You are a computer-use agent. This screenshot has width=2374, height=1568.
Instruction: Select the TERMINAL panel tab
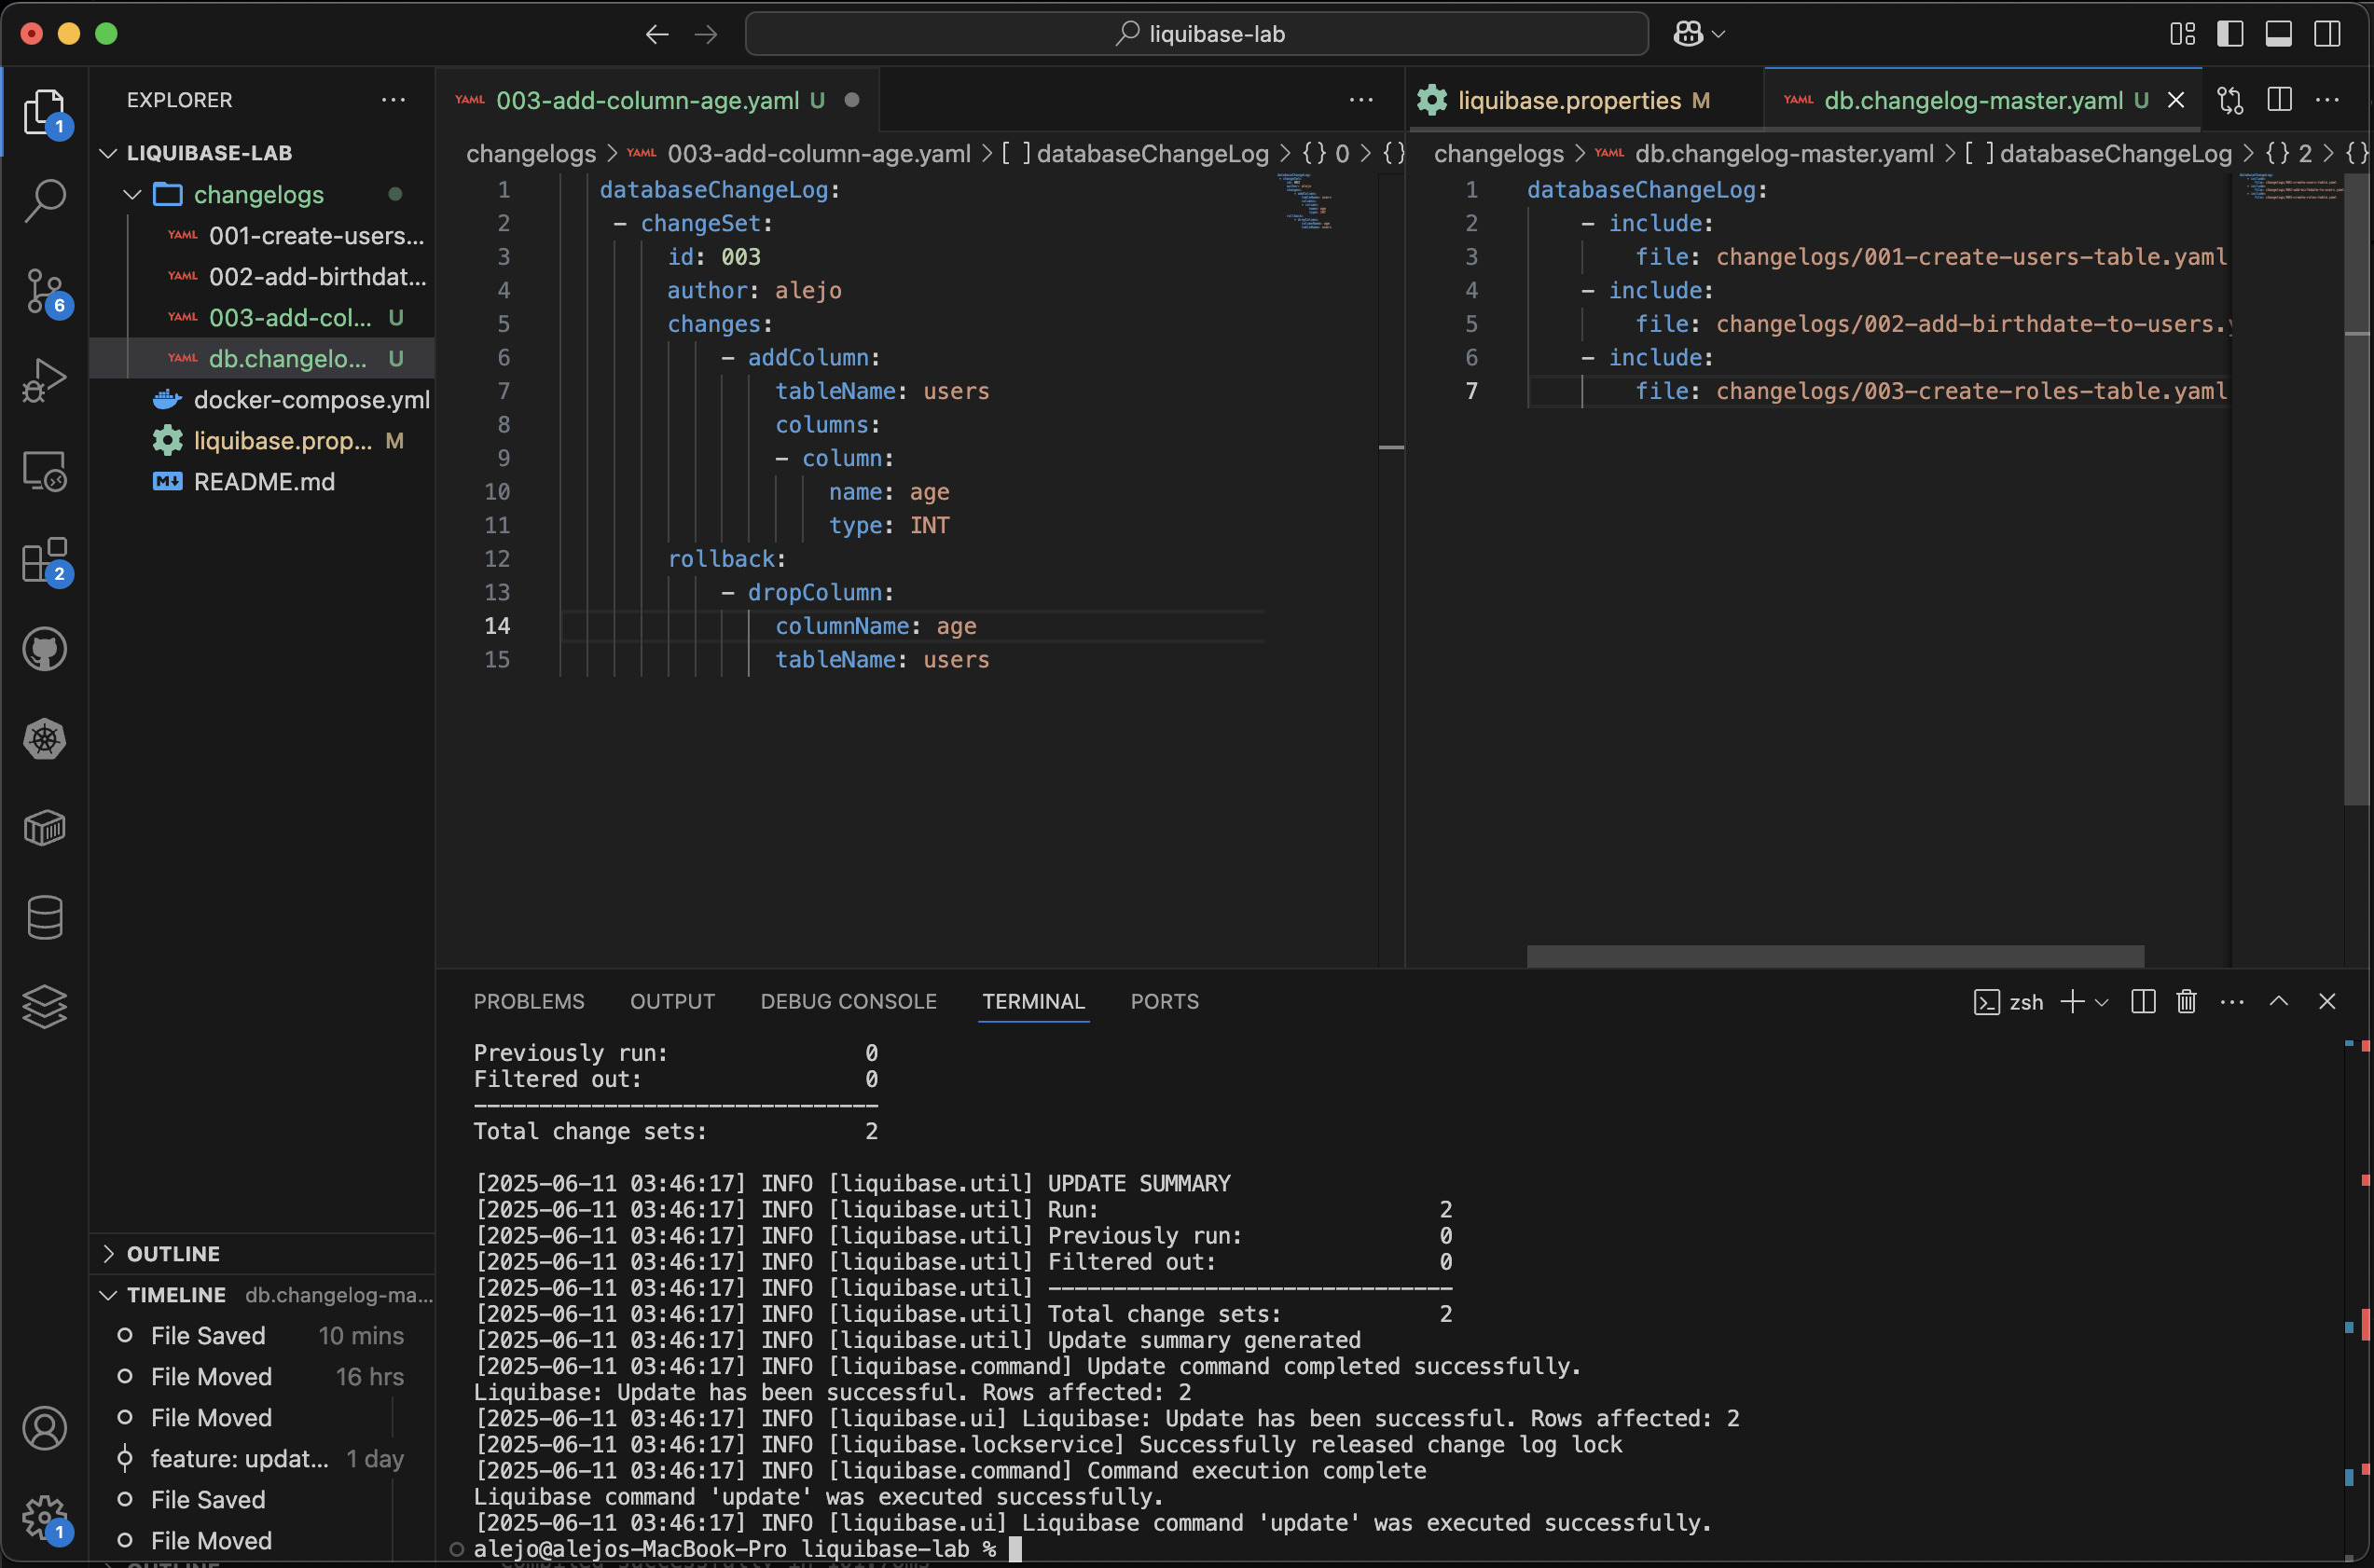tap(1033, 1001)
